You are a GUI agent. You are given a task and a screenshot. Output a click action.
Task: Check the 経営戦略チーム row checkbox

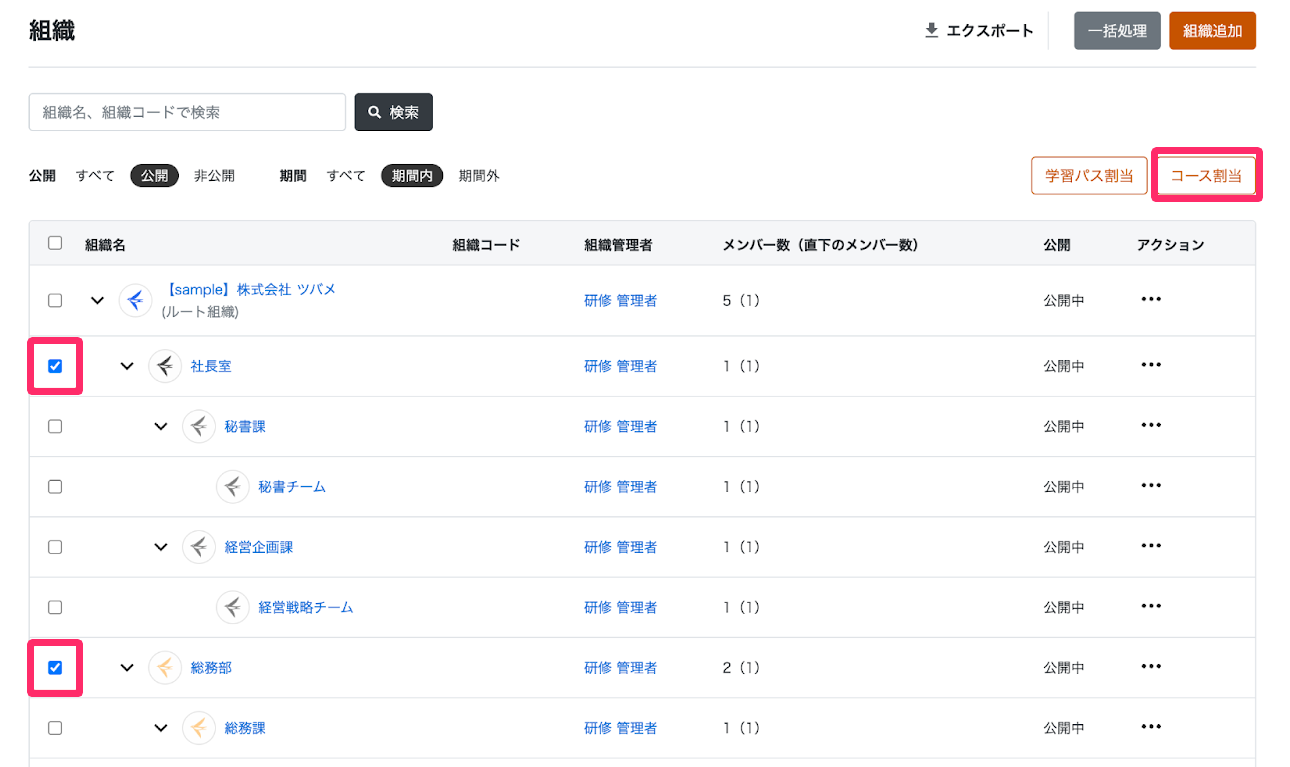pos(55,607)
